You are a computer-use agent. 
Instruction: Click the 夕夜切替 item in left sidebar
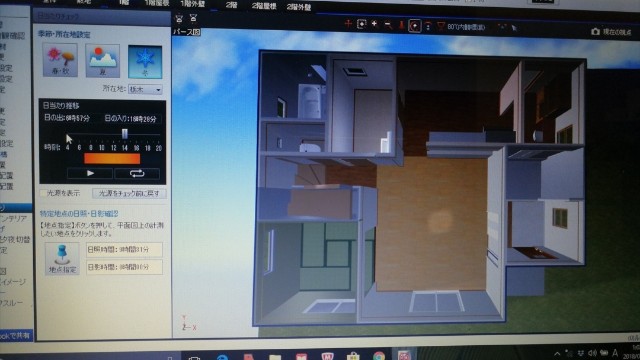tap(15, 240)
